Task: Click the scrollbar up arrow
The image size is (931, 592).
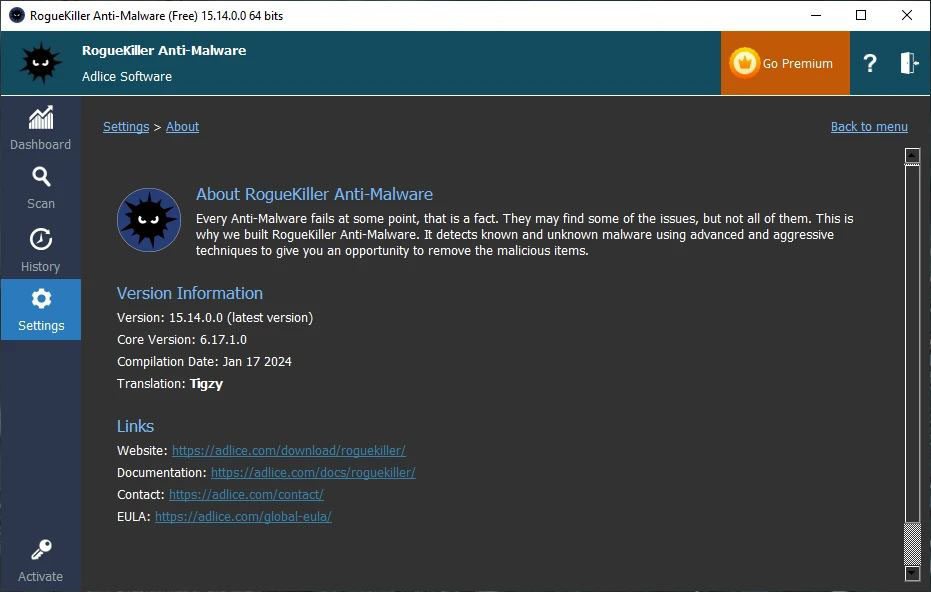Action: point(912,156)
